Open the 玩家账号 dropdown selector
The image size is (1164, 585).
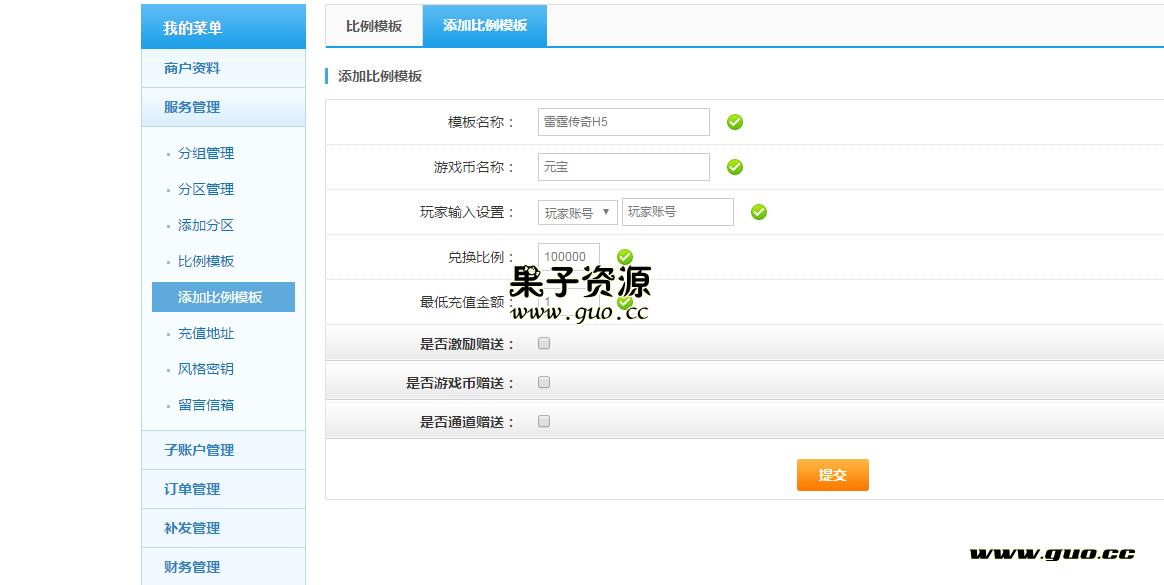[579, 212]
